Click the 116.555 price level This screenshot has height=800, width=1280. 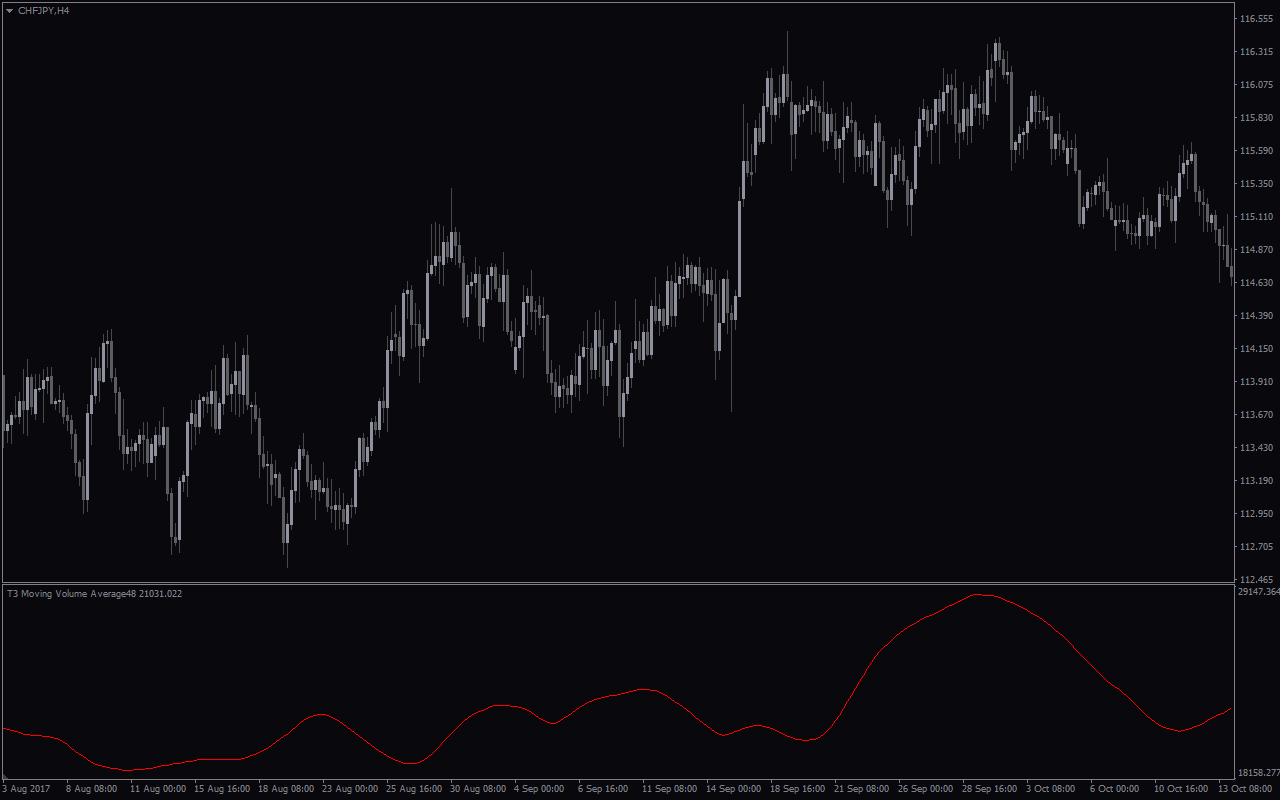click(1255, 19)
